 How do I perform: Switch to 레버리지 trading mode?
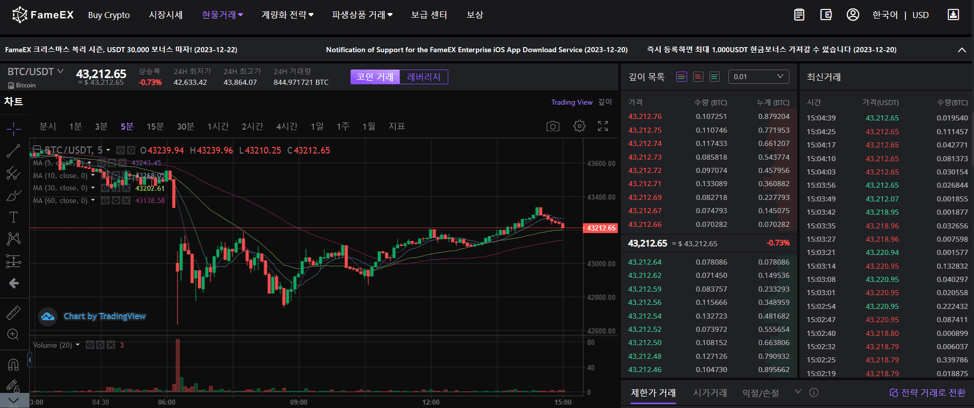click(x=424, y=77)
